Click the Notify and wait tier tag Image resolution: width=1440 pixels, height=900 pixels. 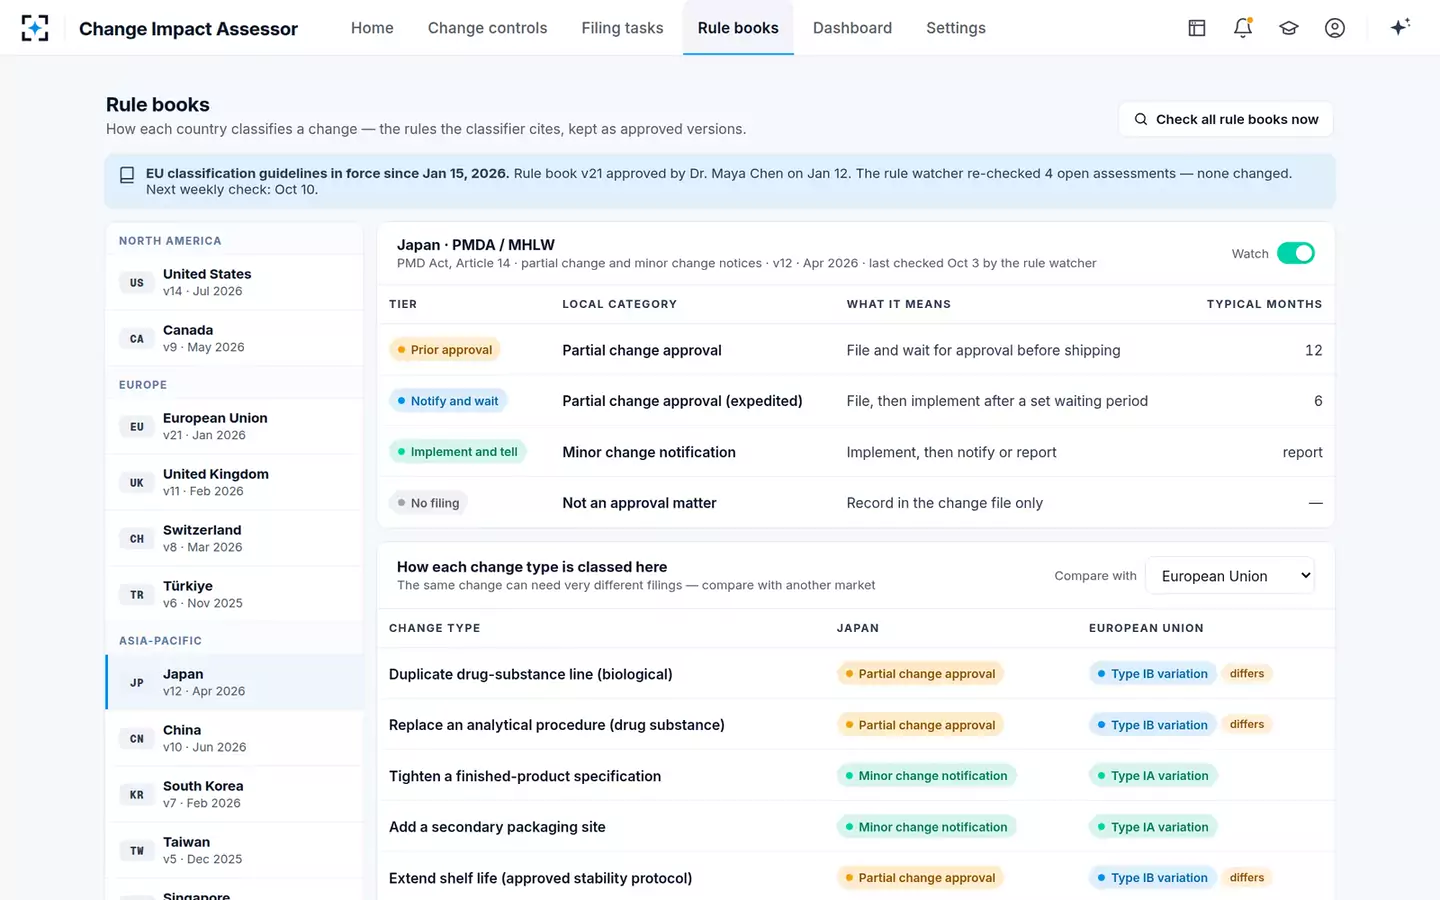point(448,401)
